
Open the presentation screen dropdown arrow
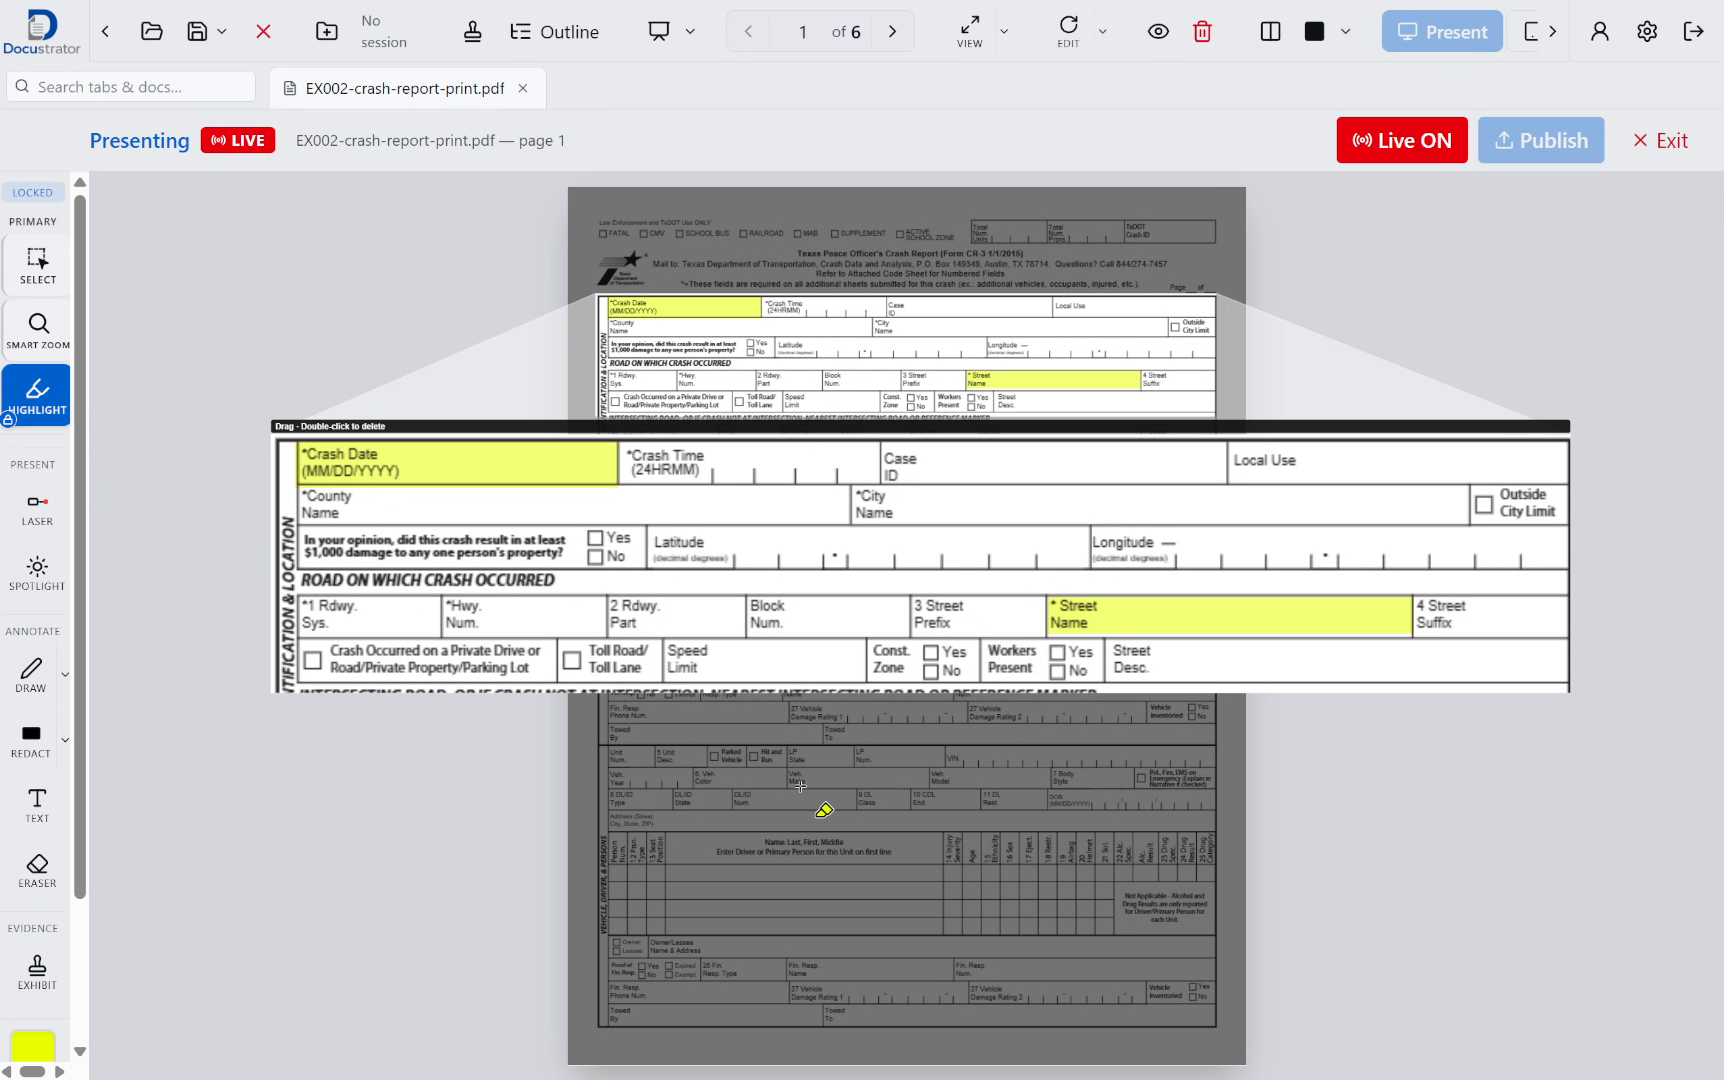pos(690,32)
